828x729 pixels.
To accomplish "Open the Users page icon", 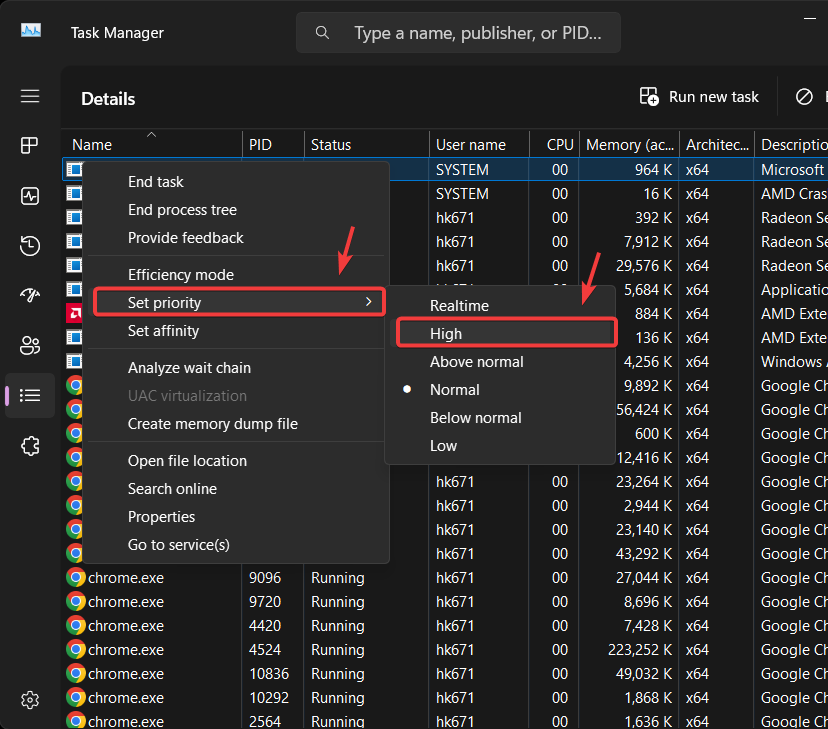I will (x=30, y=346).
